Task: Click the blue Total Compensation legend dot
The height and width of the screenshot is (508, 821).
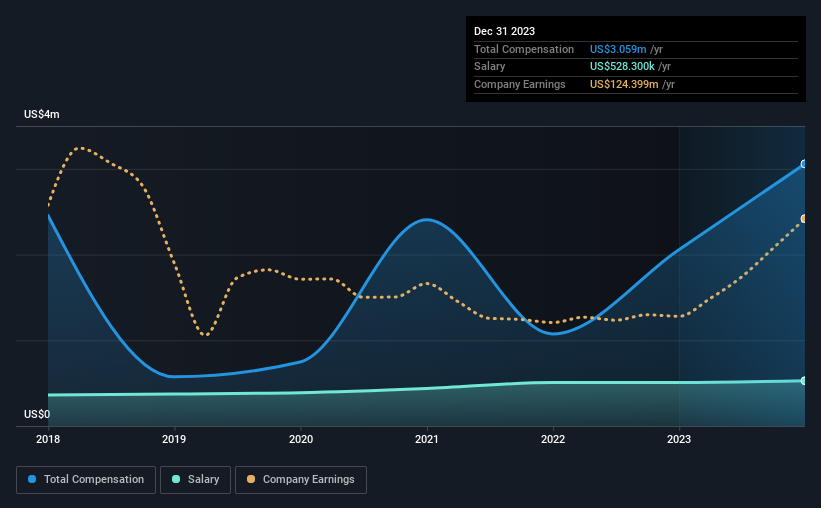Action: 32,479
